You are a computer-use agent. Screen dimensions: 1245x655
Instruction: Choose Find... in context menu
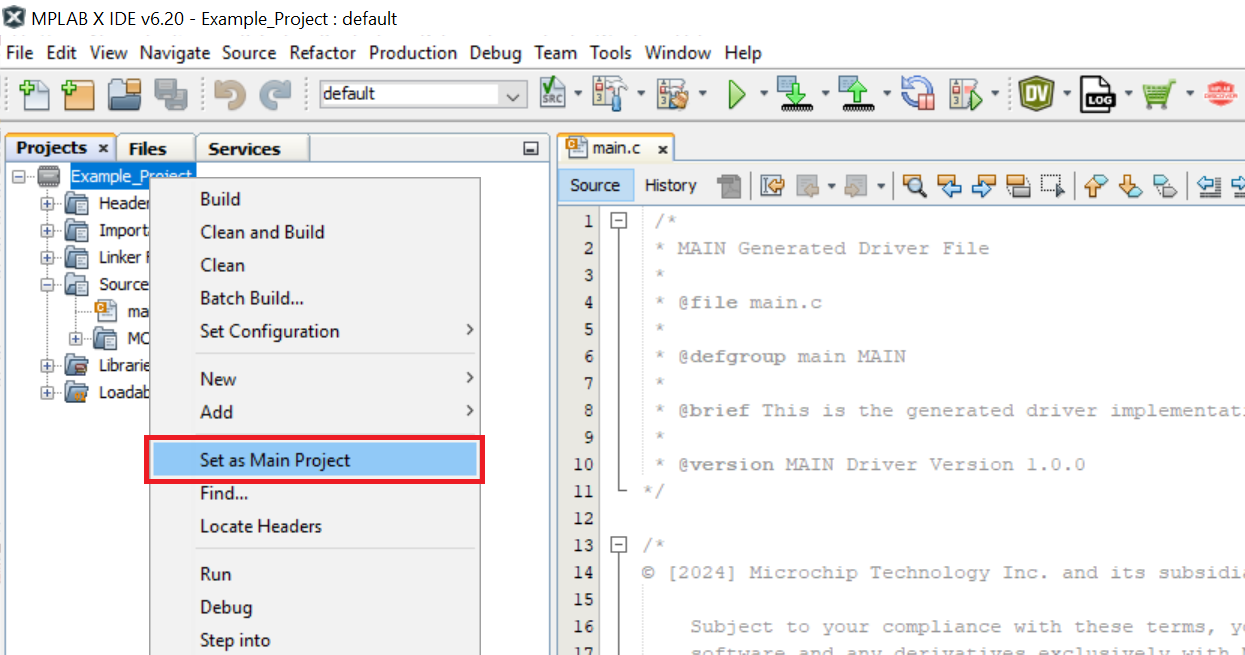314,493
